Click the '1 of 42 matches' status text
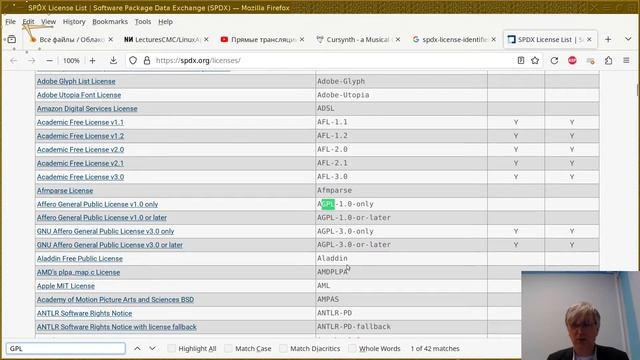Screen dimensions: 640x360 click(435, 349)
